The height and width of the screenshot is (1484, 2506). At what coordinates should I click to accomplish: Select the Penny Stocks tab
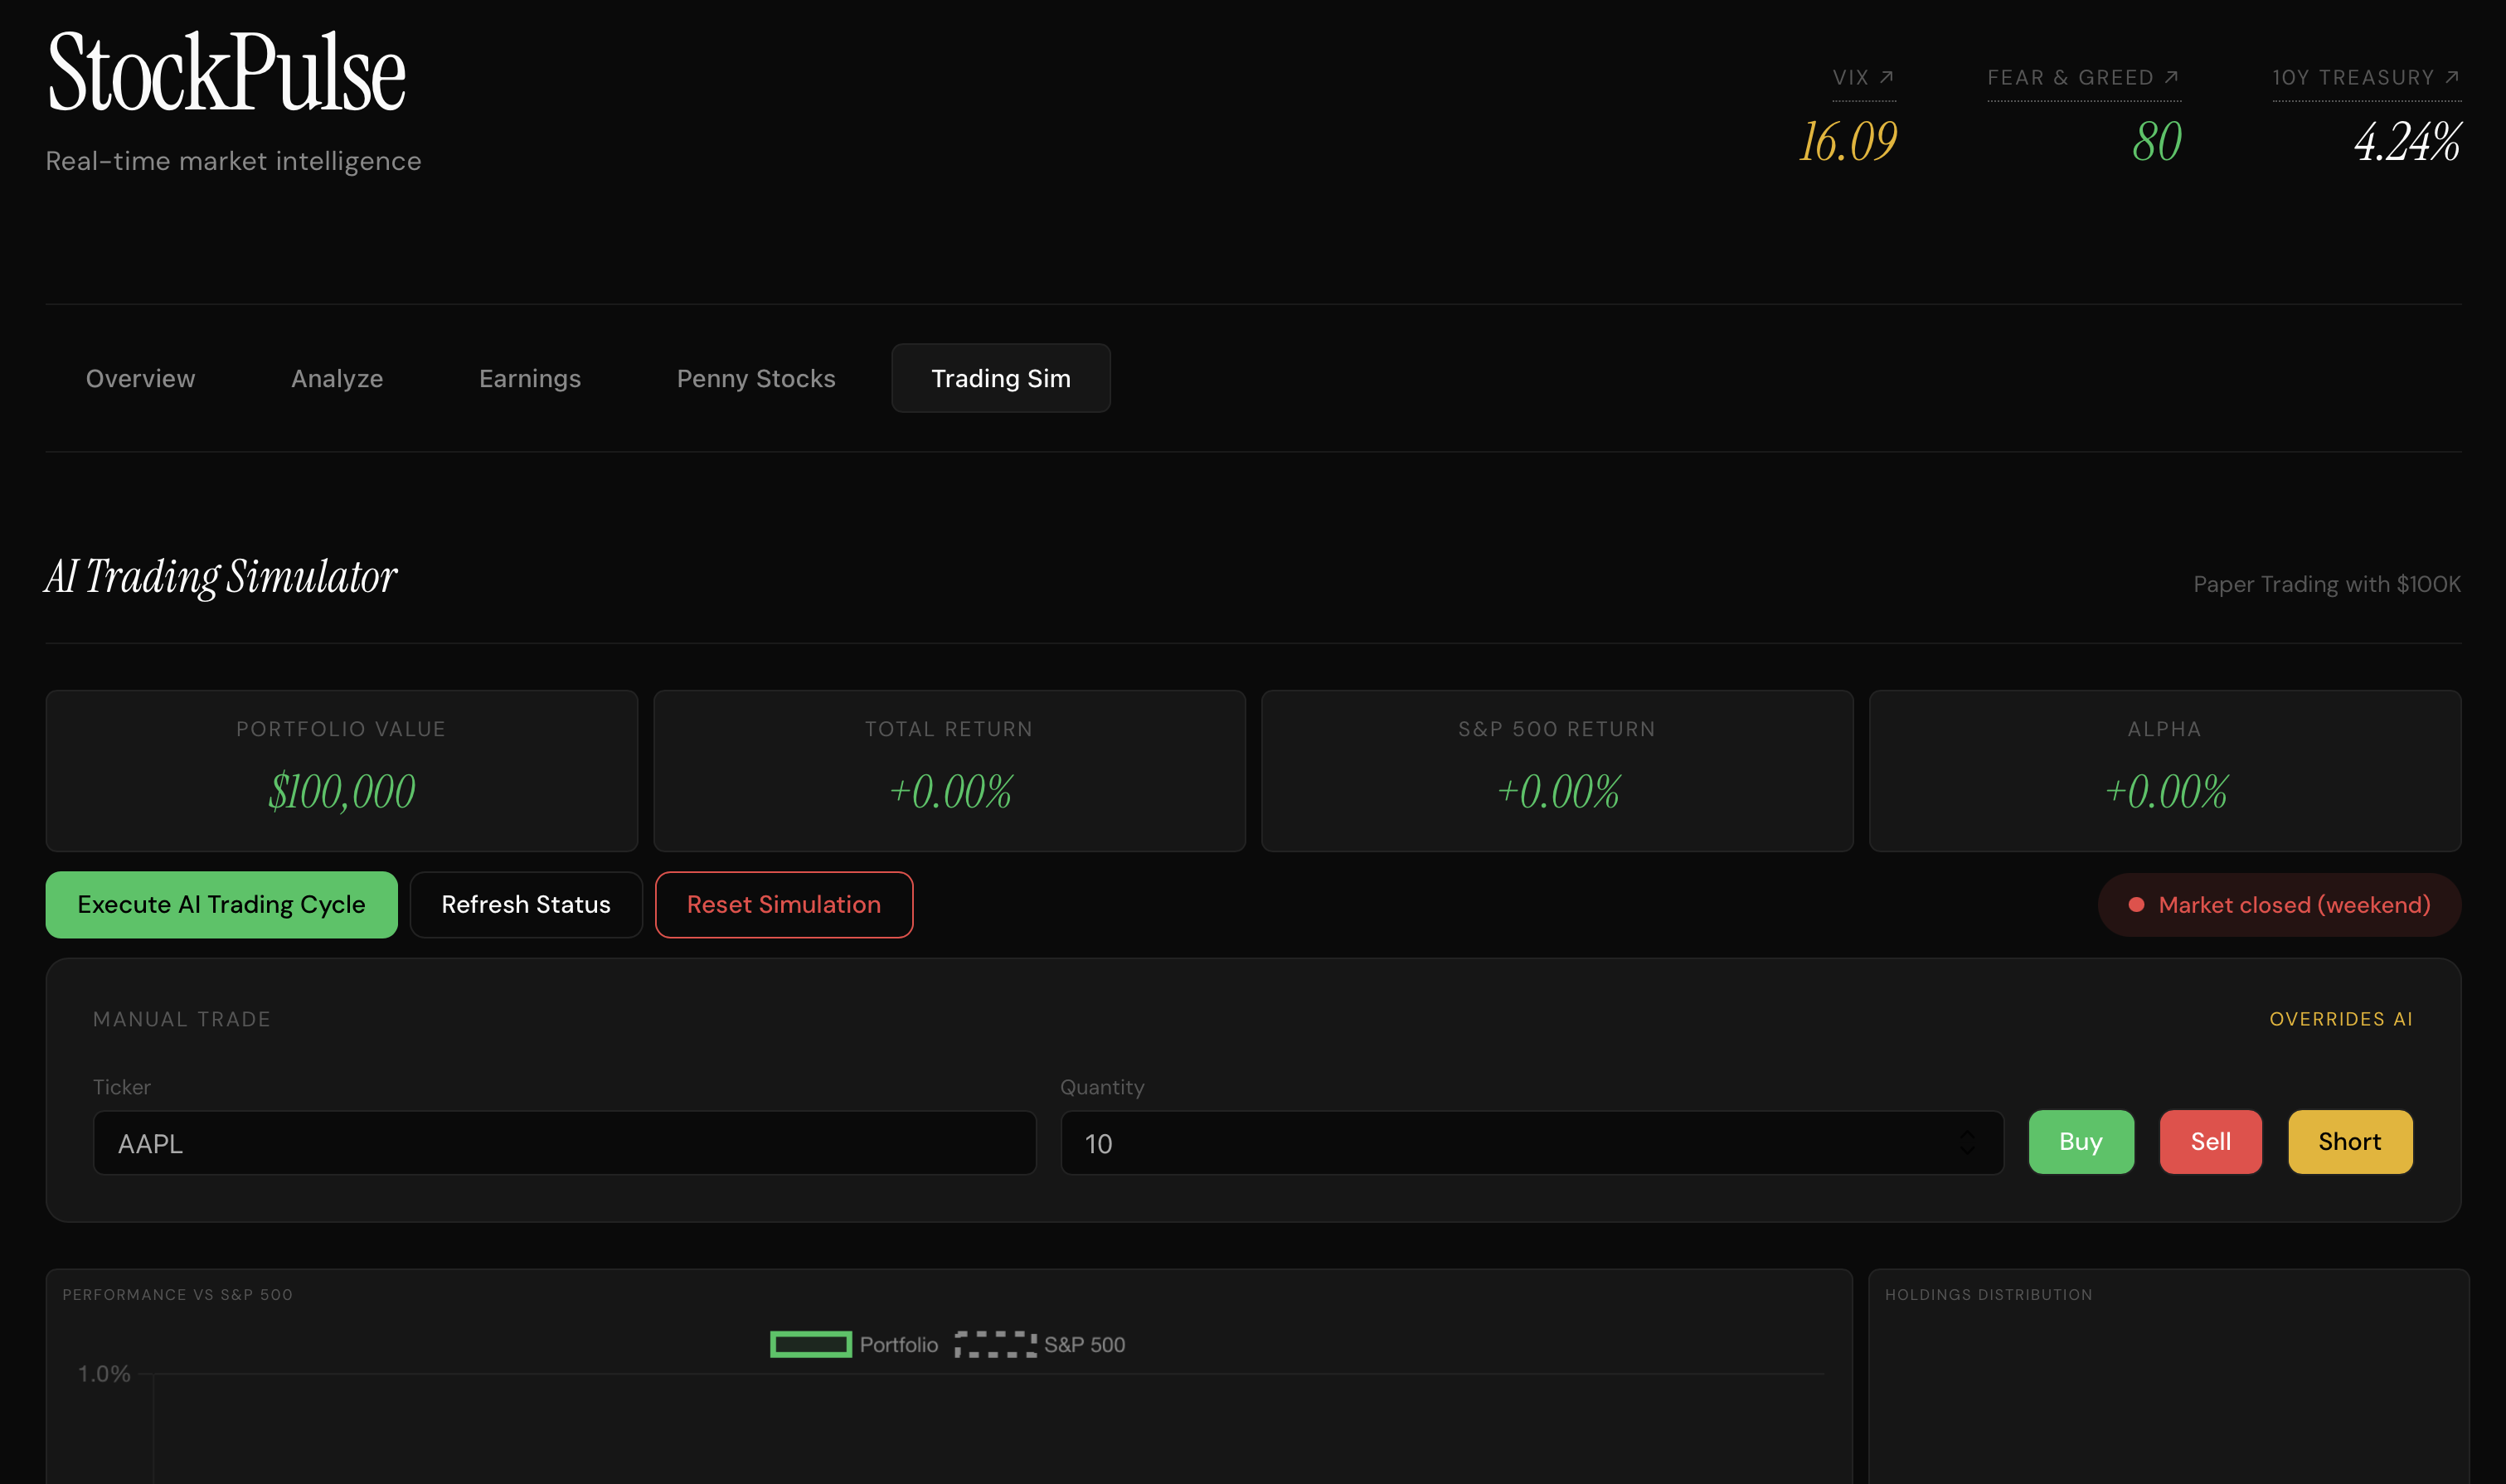pos(755,379)
